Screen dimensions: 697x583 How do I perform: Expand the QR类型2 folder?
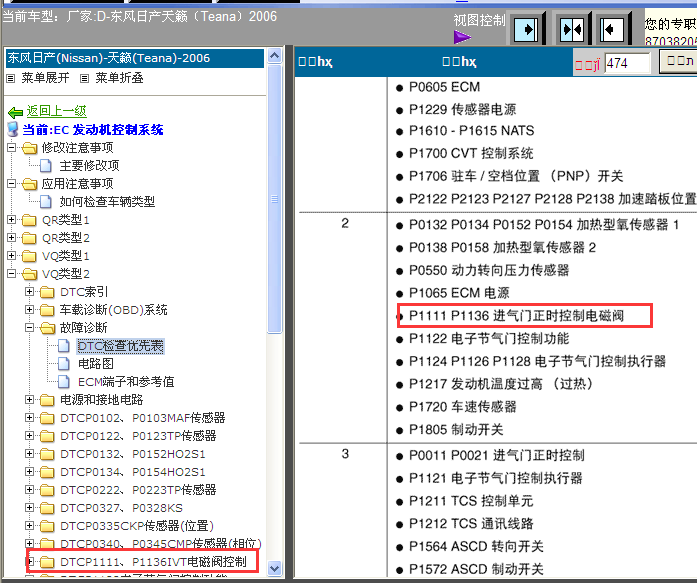tap(12, 237)
